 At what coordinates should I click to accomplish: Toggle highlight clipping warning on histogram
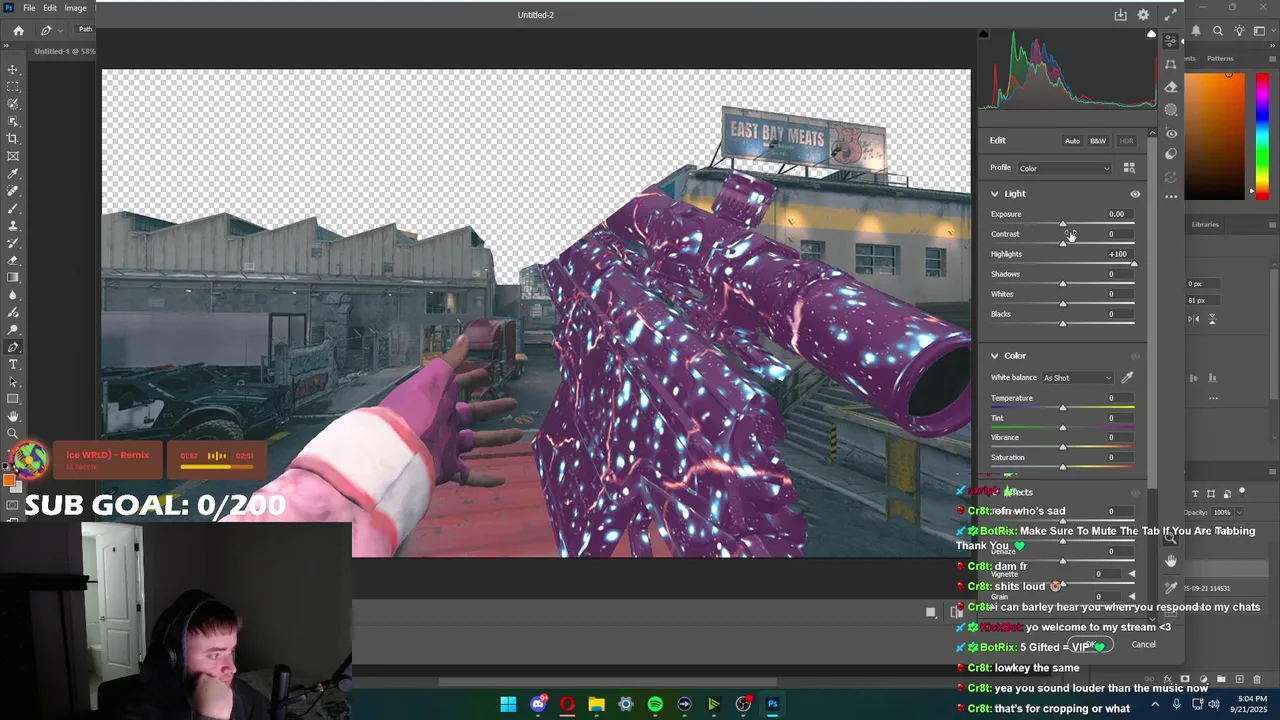point(1151,34)
